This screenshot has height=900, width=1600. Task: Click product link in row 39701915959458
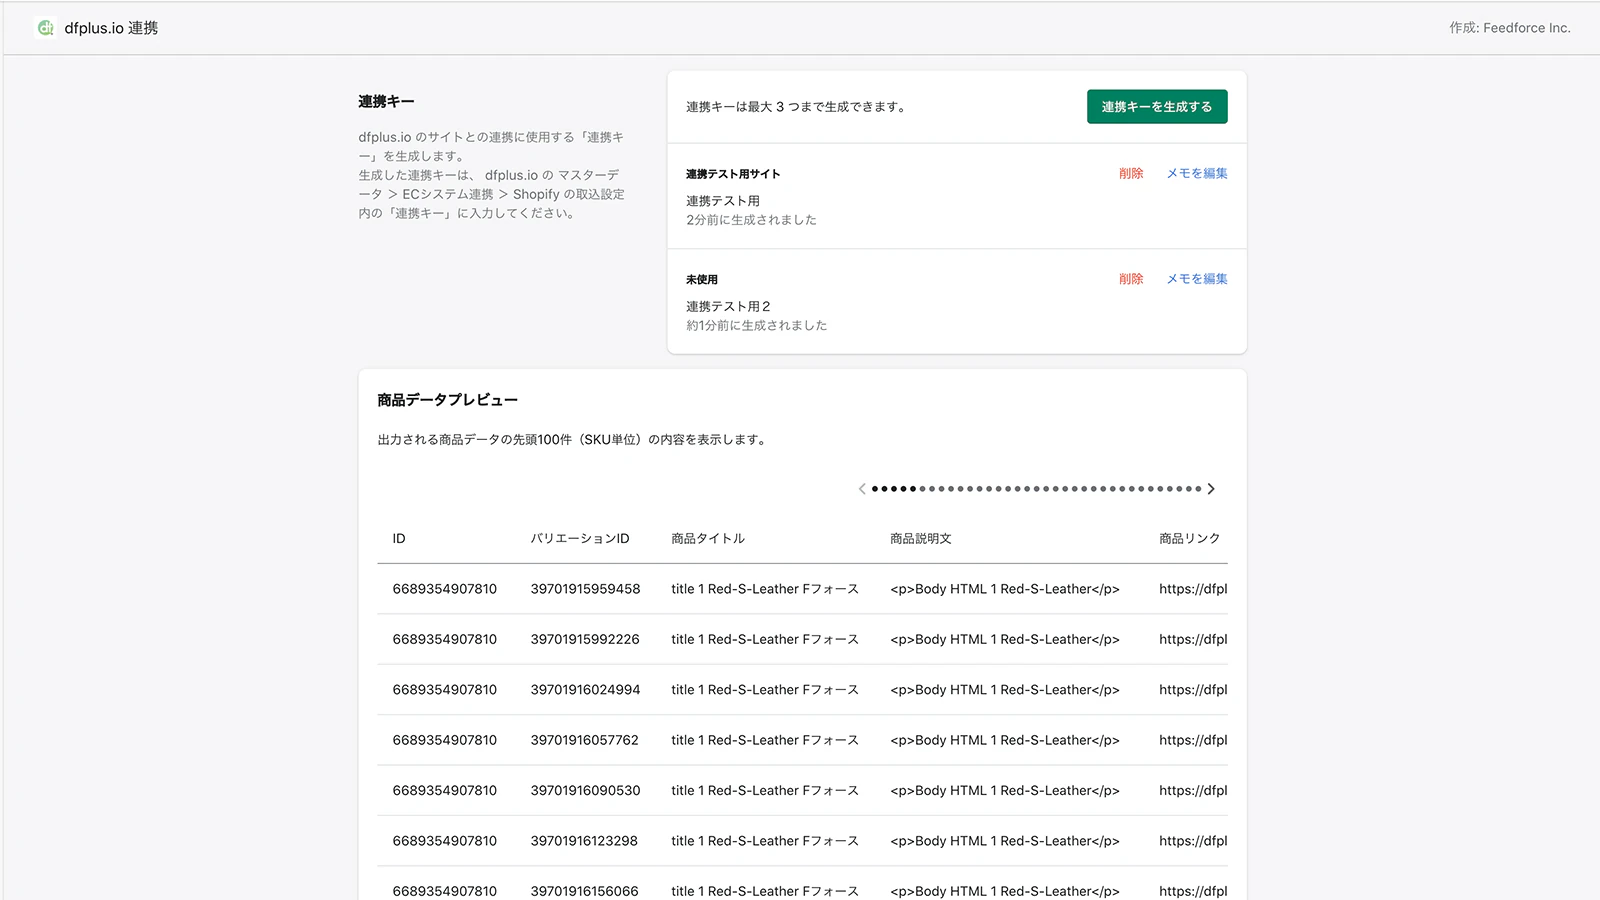coord(1193,589)
